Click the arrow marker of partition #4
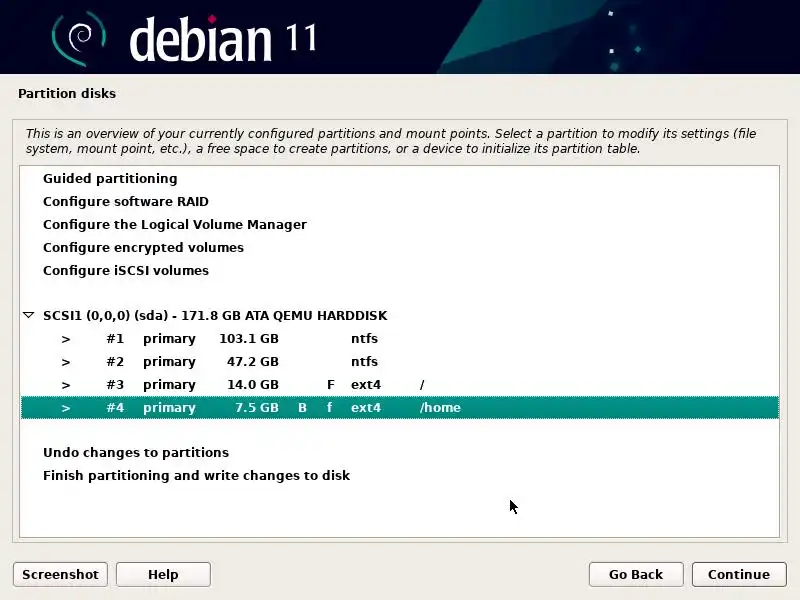800x600 pixels. tap(66, 408)
